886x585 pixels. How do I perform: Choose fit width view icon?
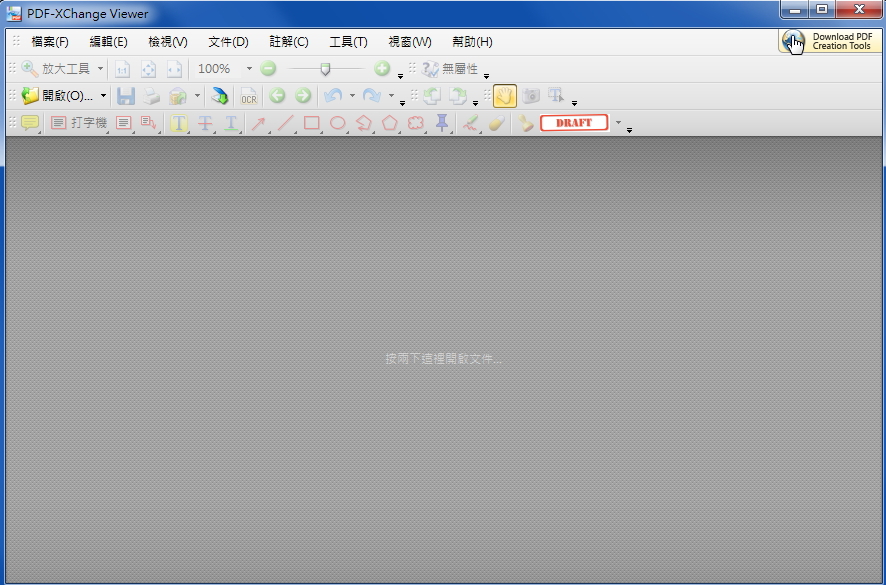[174, 69]
